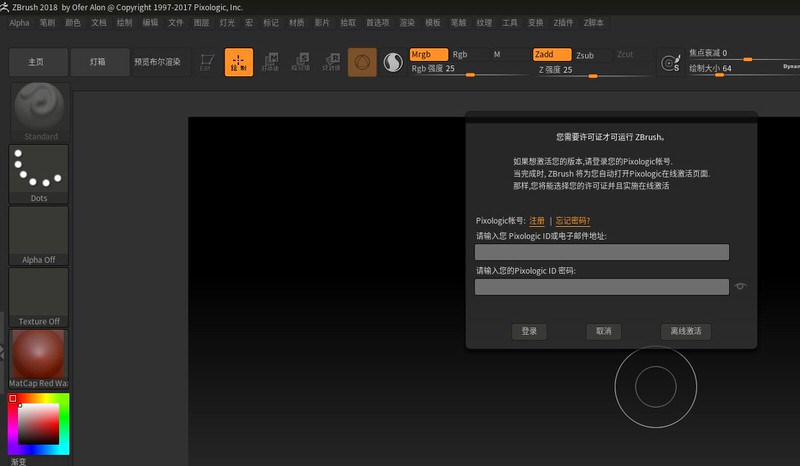Image resolution: width=800 pixels, height=466 pixels.
Task: Open the 笔刷 menu
Action: point(47,23)
